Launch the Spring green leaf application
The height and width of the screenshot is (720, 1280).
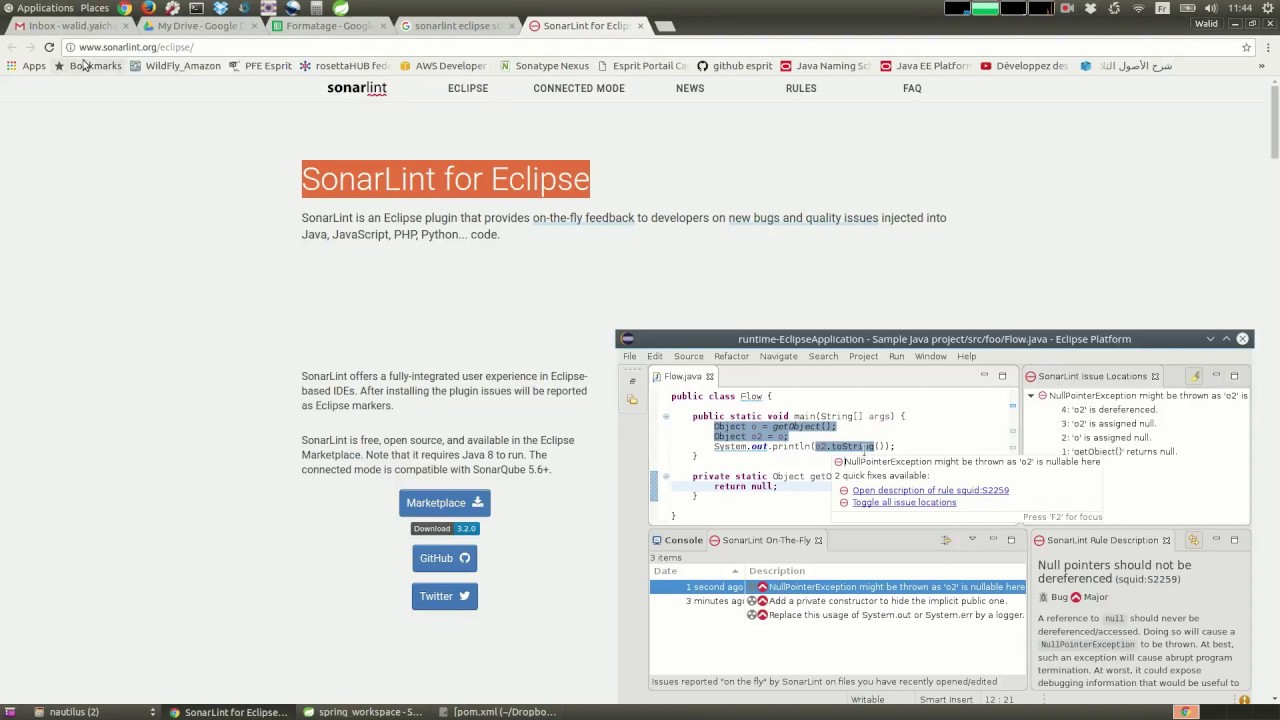point(341,8)
